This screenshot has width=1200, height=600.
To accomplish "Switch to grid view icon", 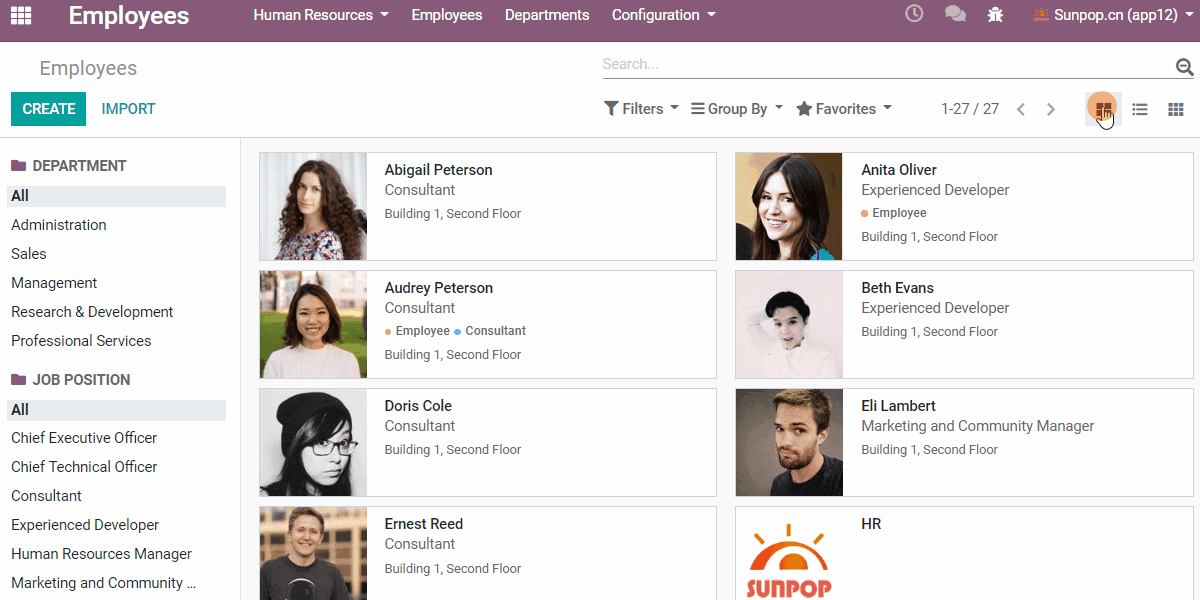I will pos(1176,109).
